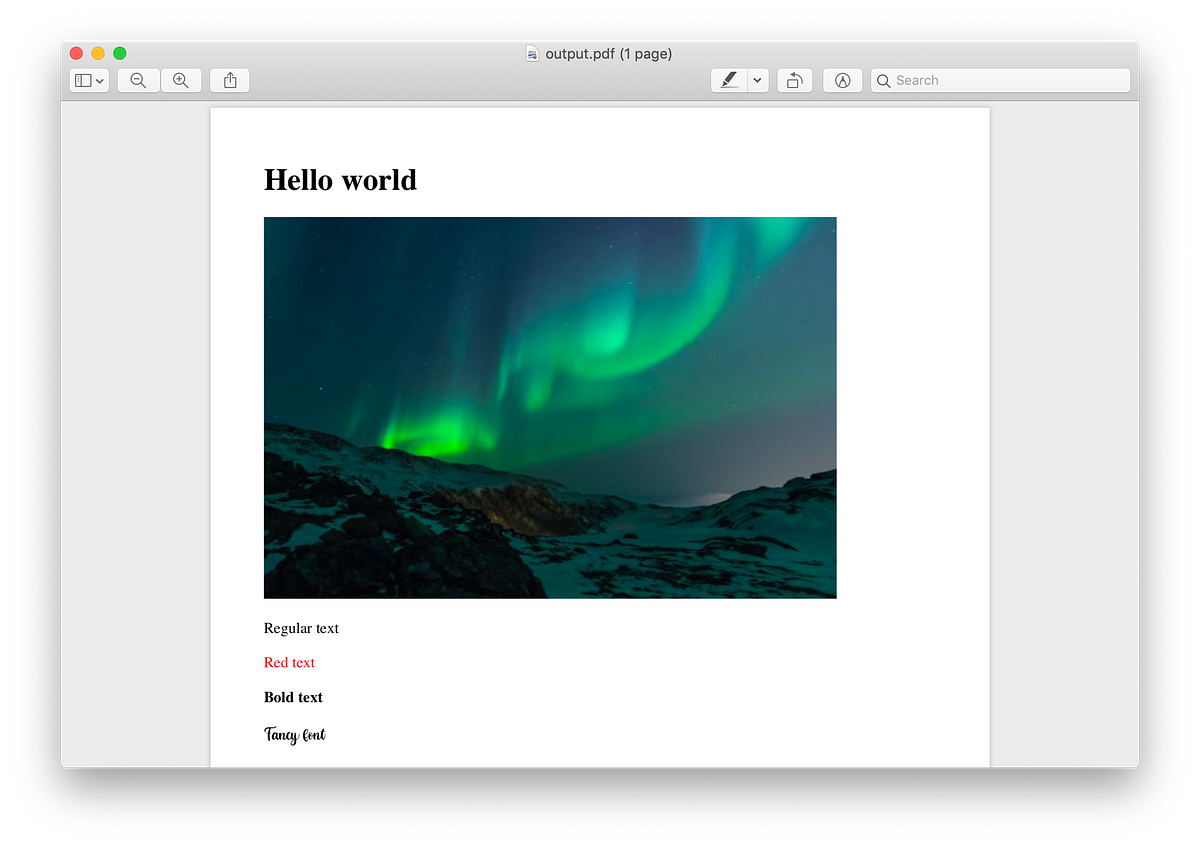
Task: Focus the Search field
Action: coord(1000,81)
